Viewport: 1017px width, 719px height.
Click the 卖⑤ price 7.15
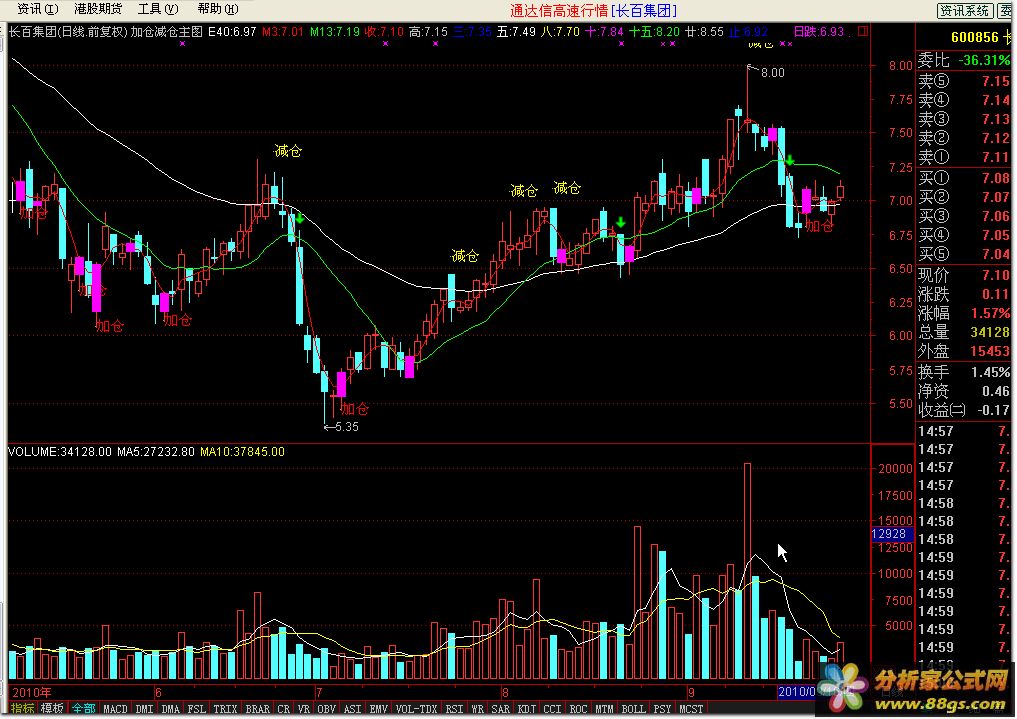point(996,81)
